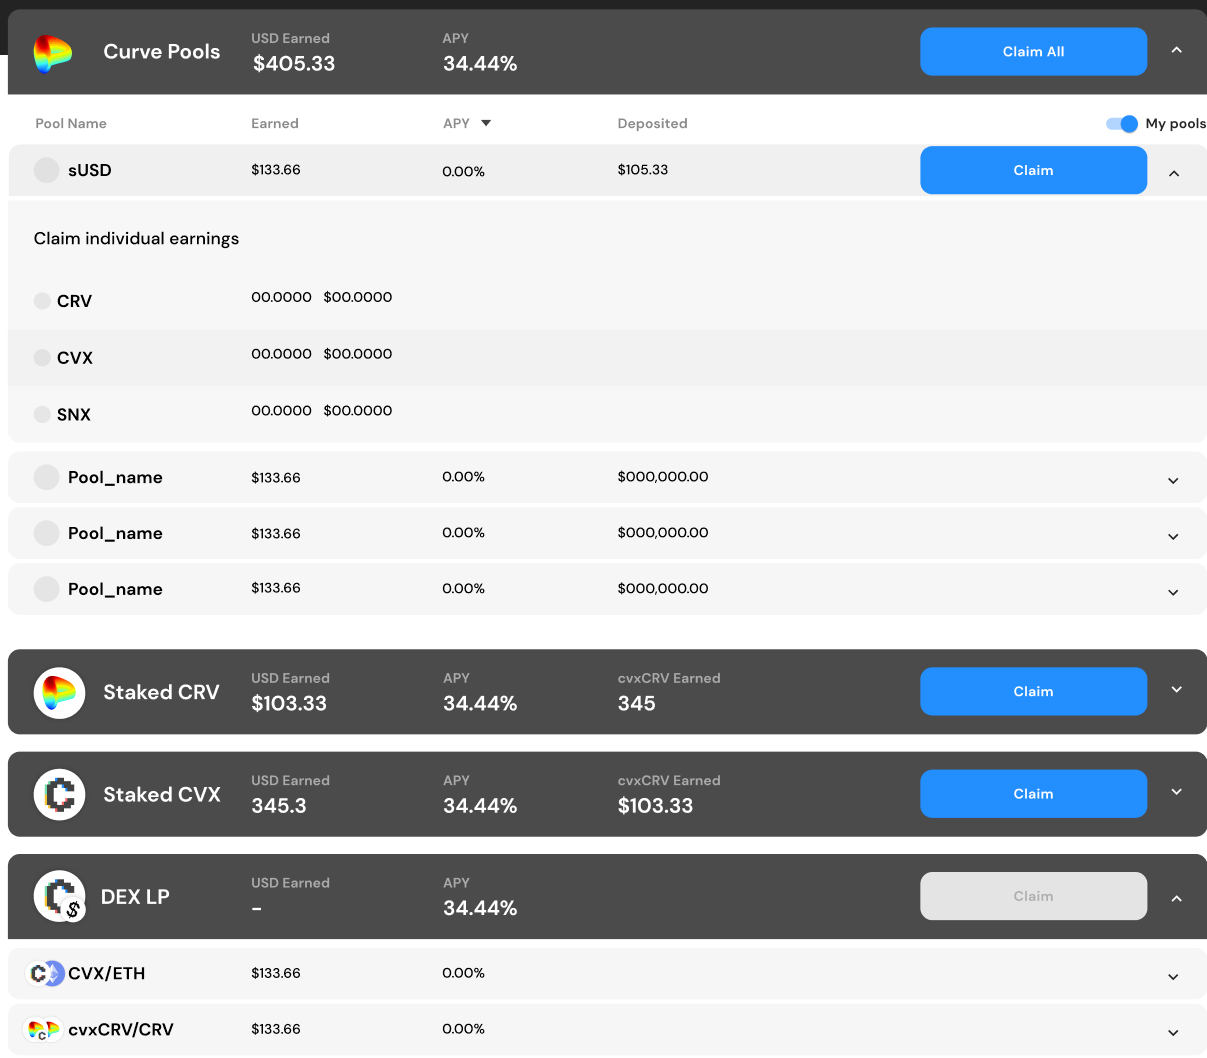Click Staked CVX USD earned 345.3
Screen dimensions: 1207x1058
coord(279,805)
